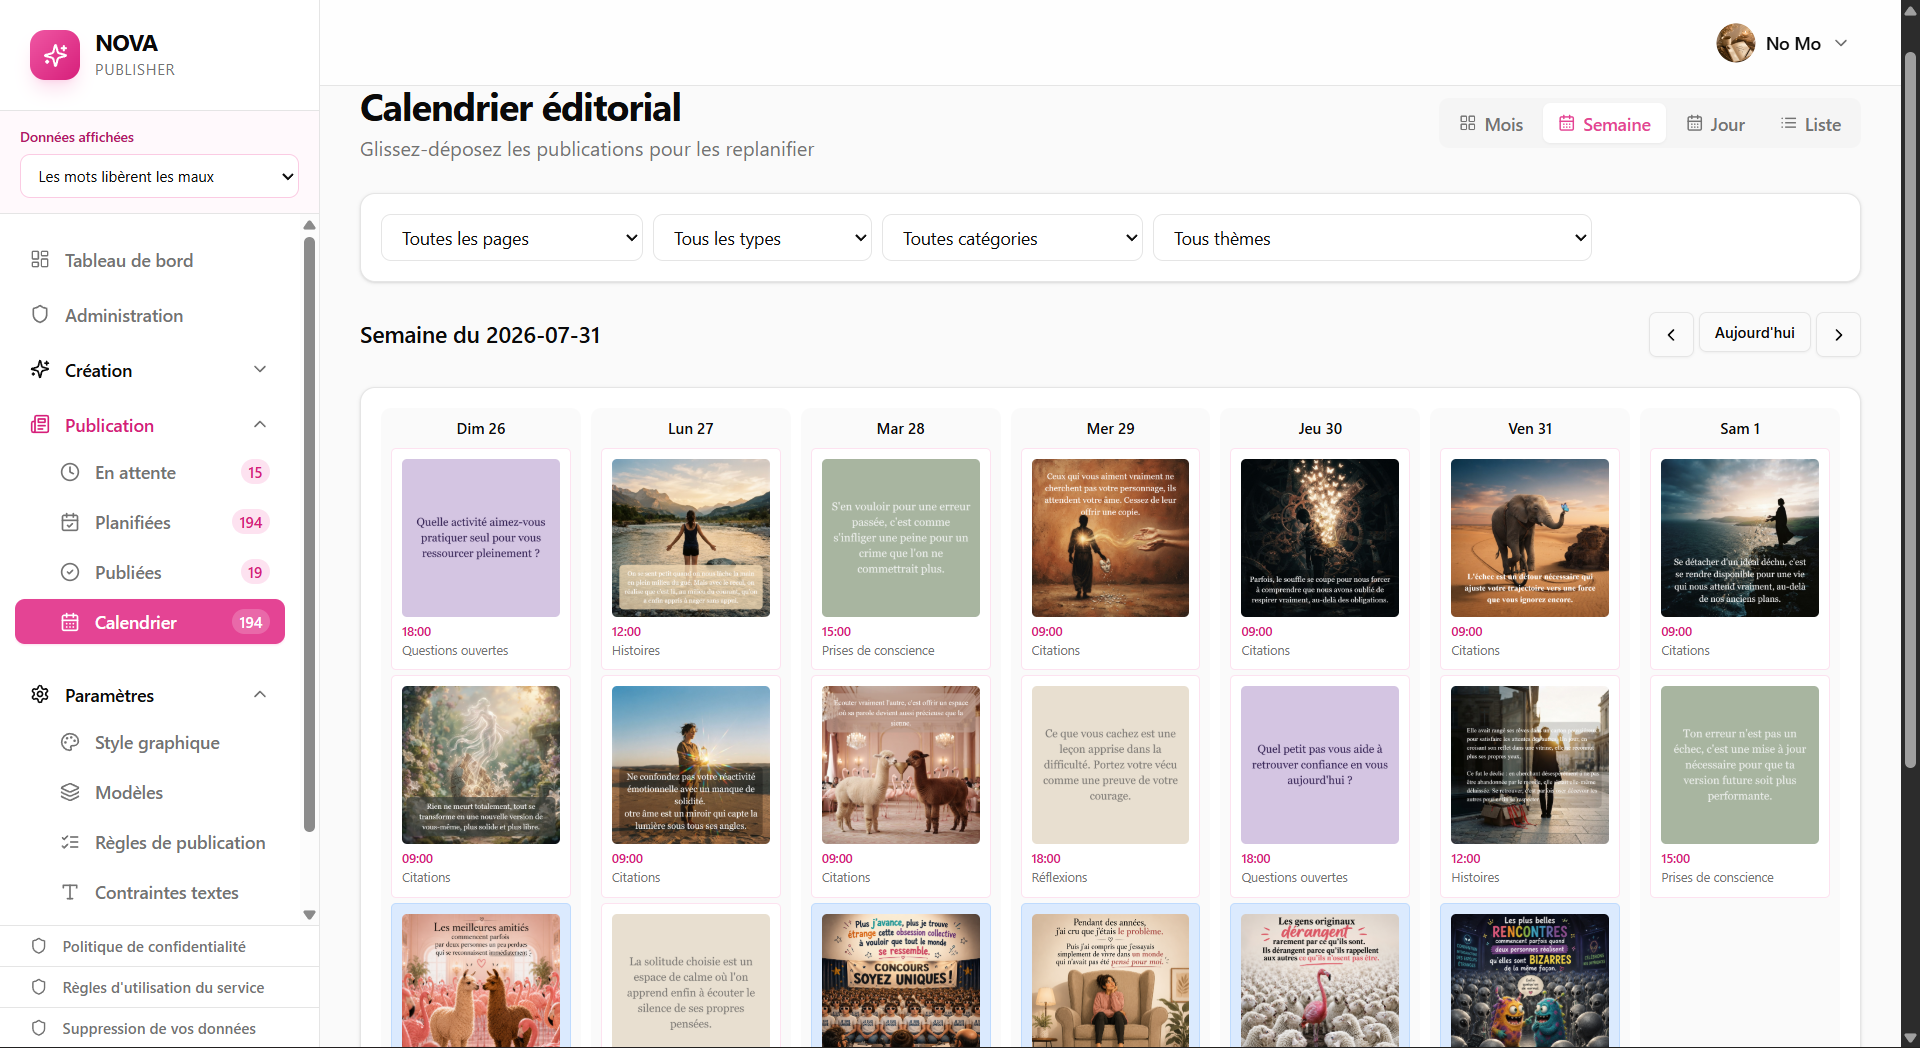Open the Tous les types filter

click(762, 238)
